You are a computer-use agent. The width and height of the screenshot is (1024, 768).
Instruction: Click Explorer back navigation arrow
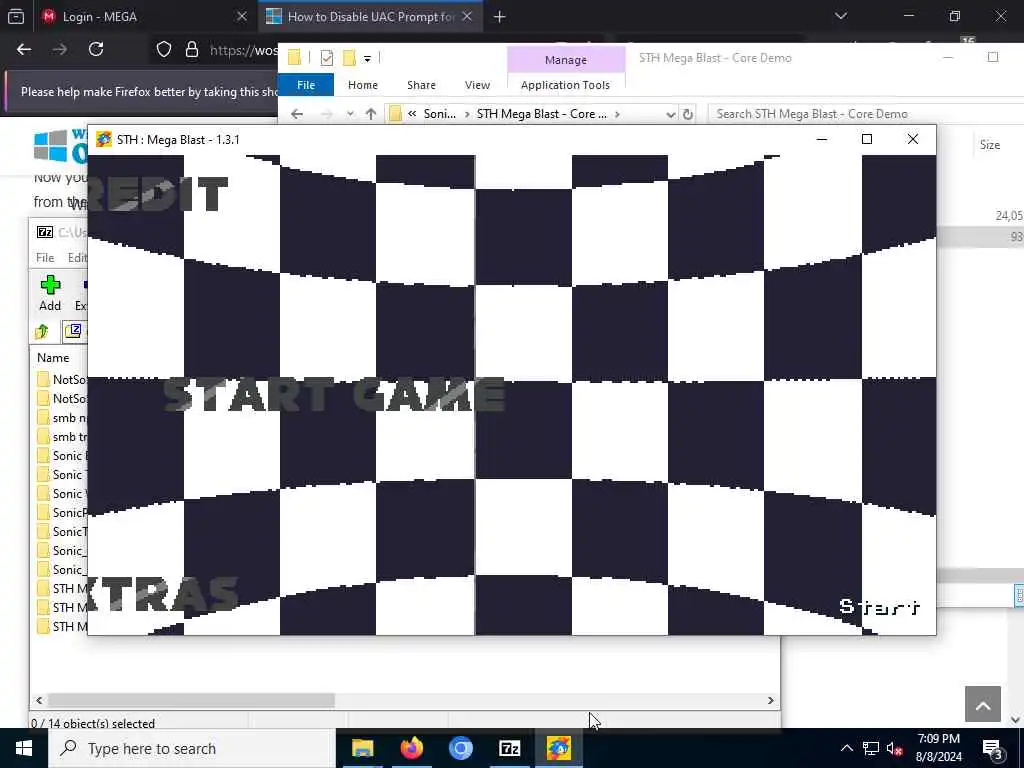(x=297, y=114)
